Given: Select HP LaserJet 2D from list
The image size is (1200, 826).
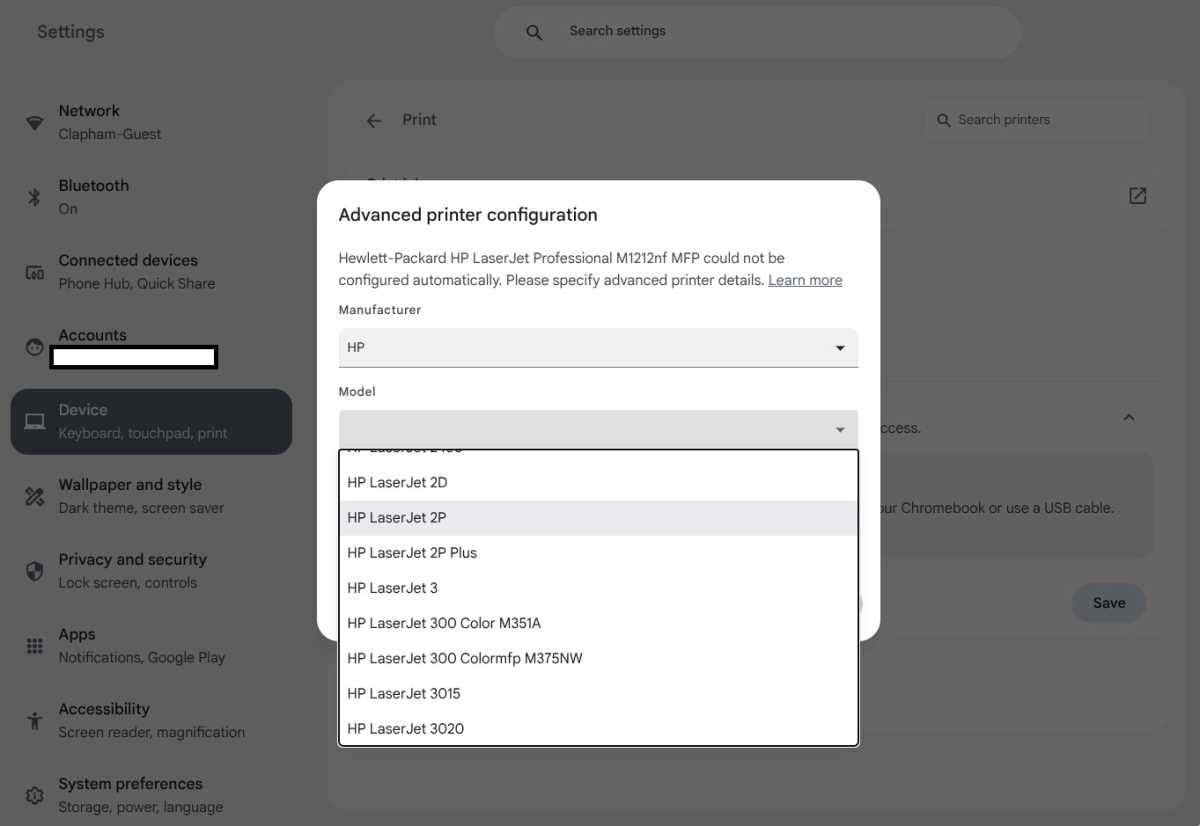Looking at the screenshot, I should (x=598, y=483).
